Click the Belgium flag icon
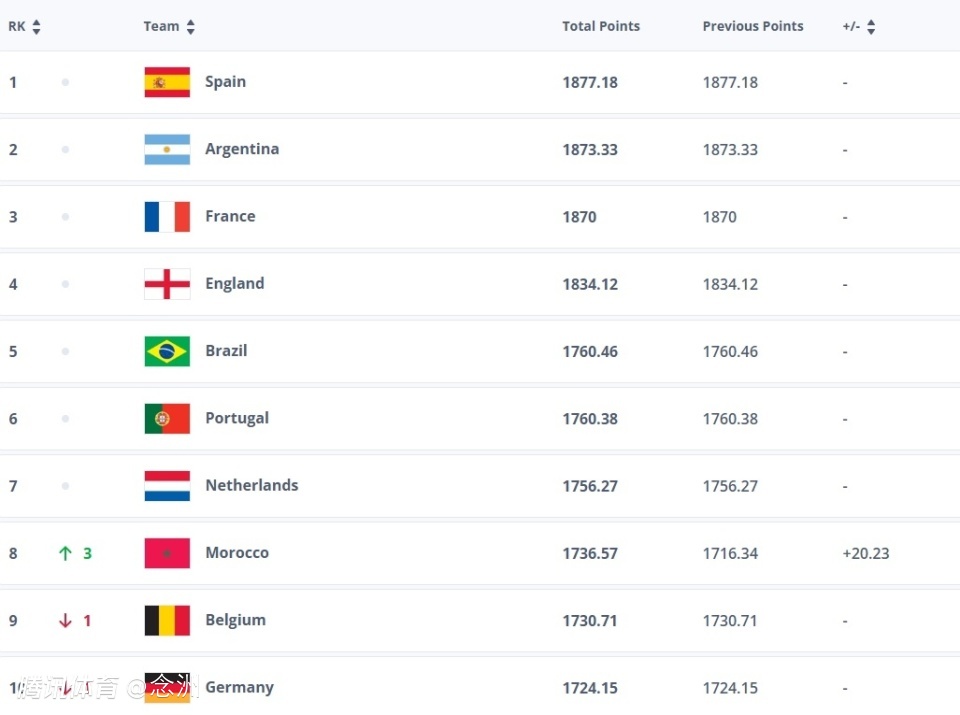 (167, 620)
